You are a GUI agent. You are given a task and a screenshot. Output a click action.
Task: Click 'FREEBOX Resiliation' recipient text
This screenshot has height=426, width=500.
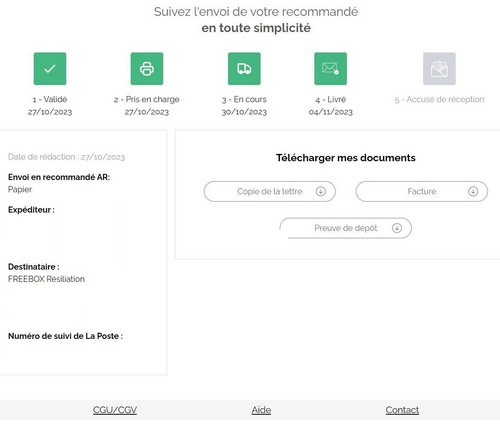tap(46, 279)
